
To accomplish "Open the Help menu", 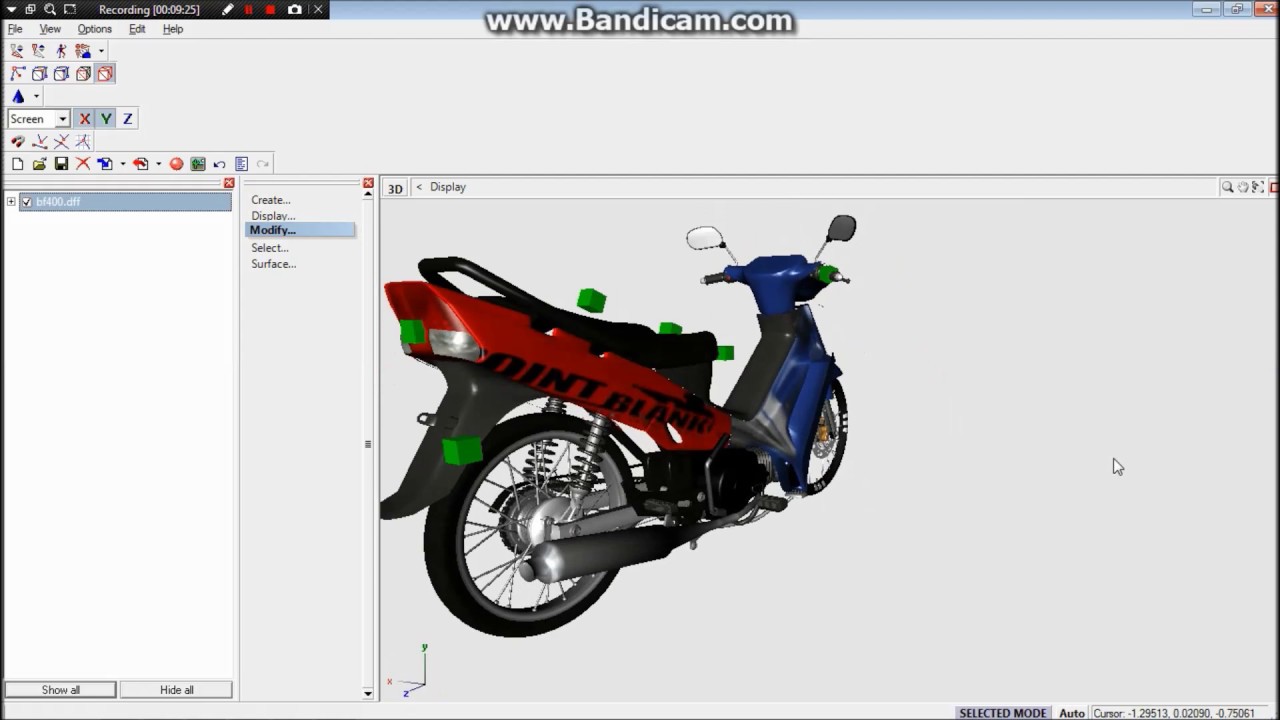I will tap(173, 29).
